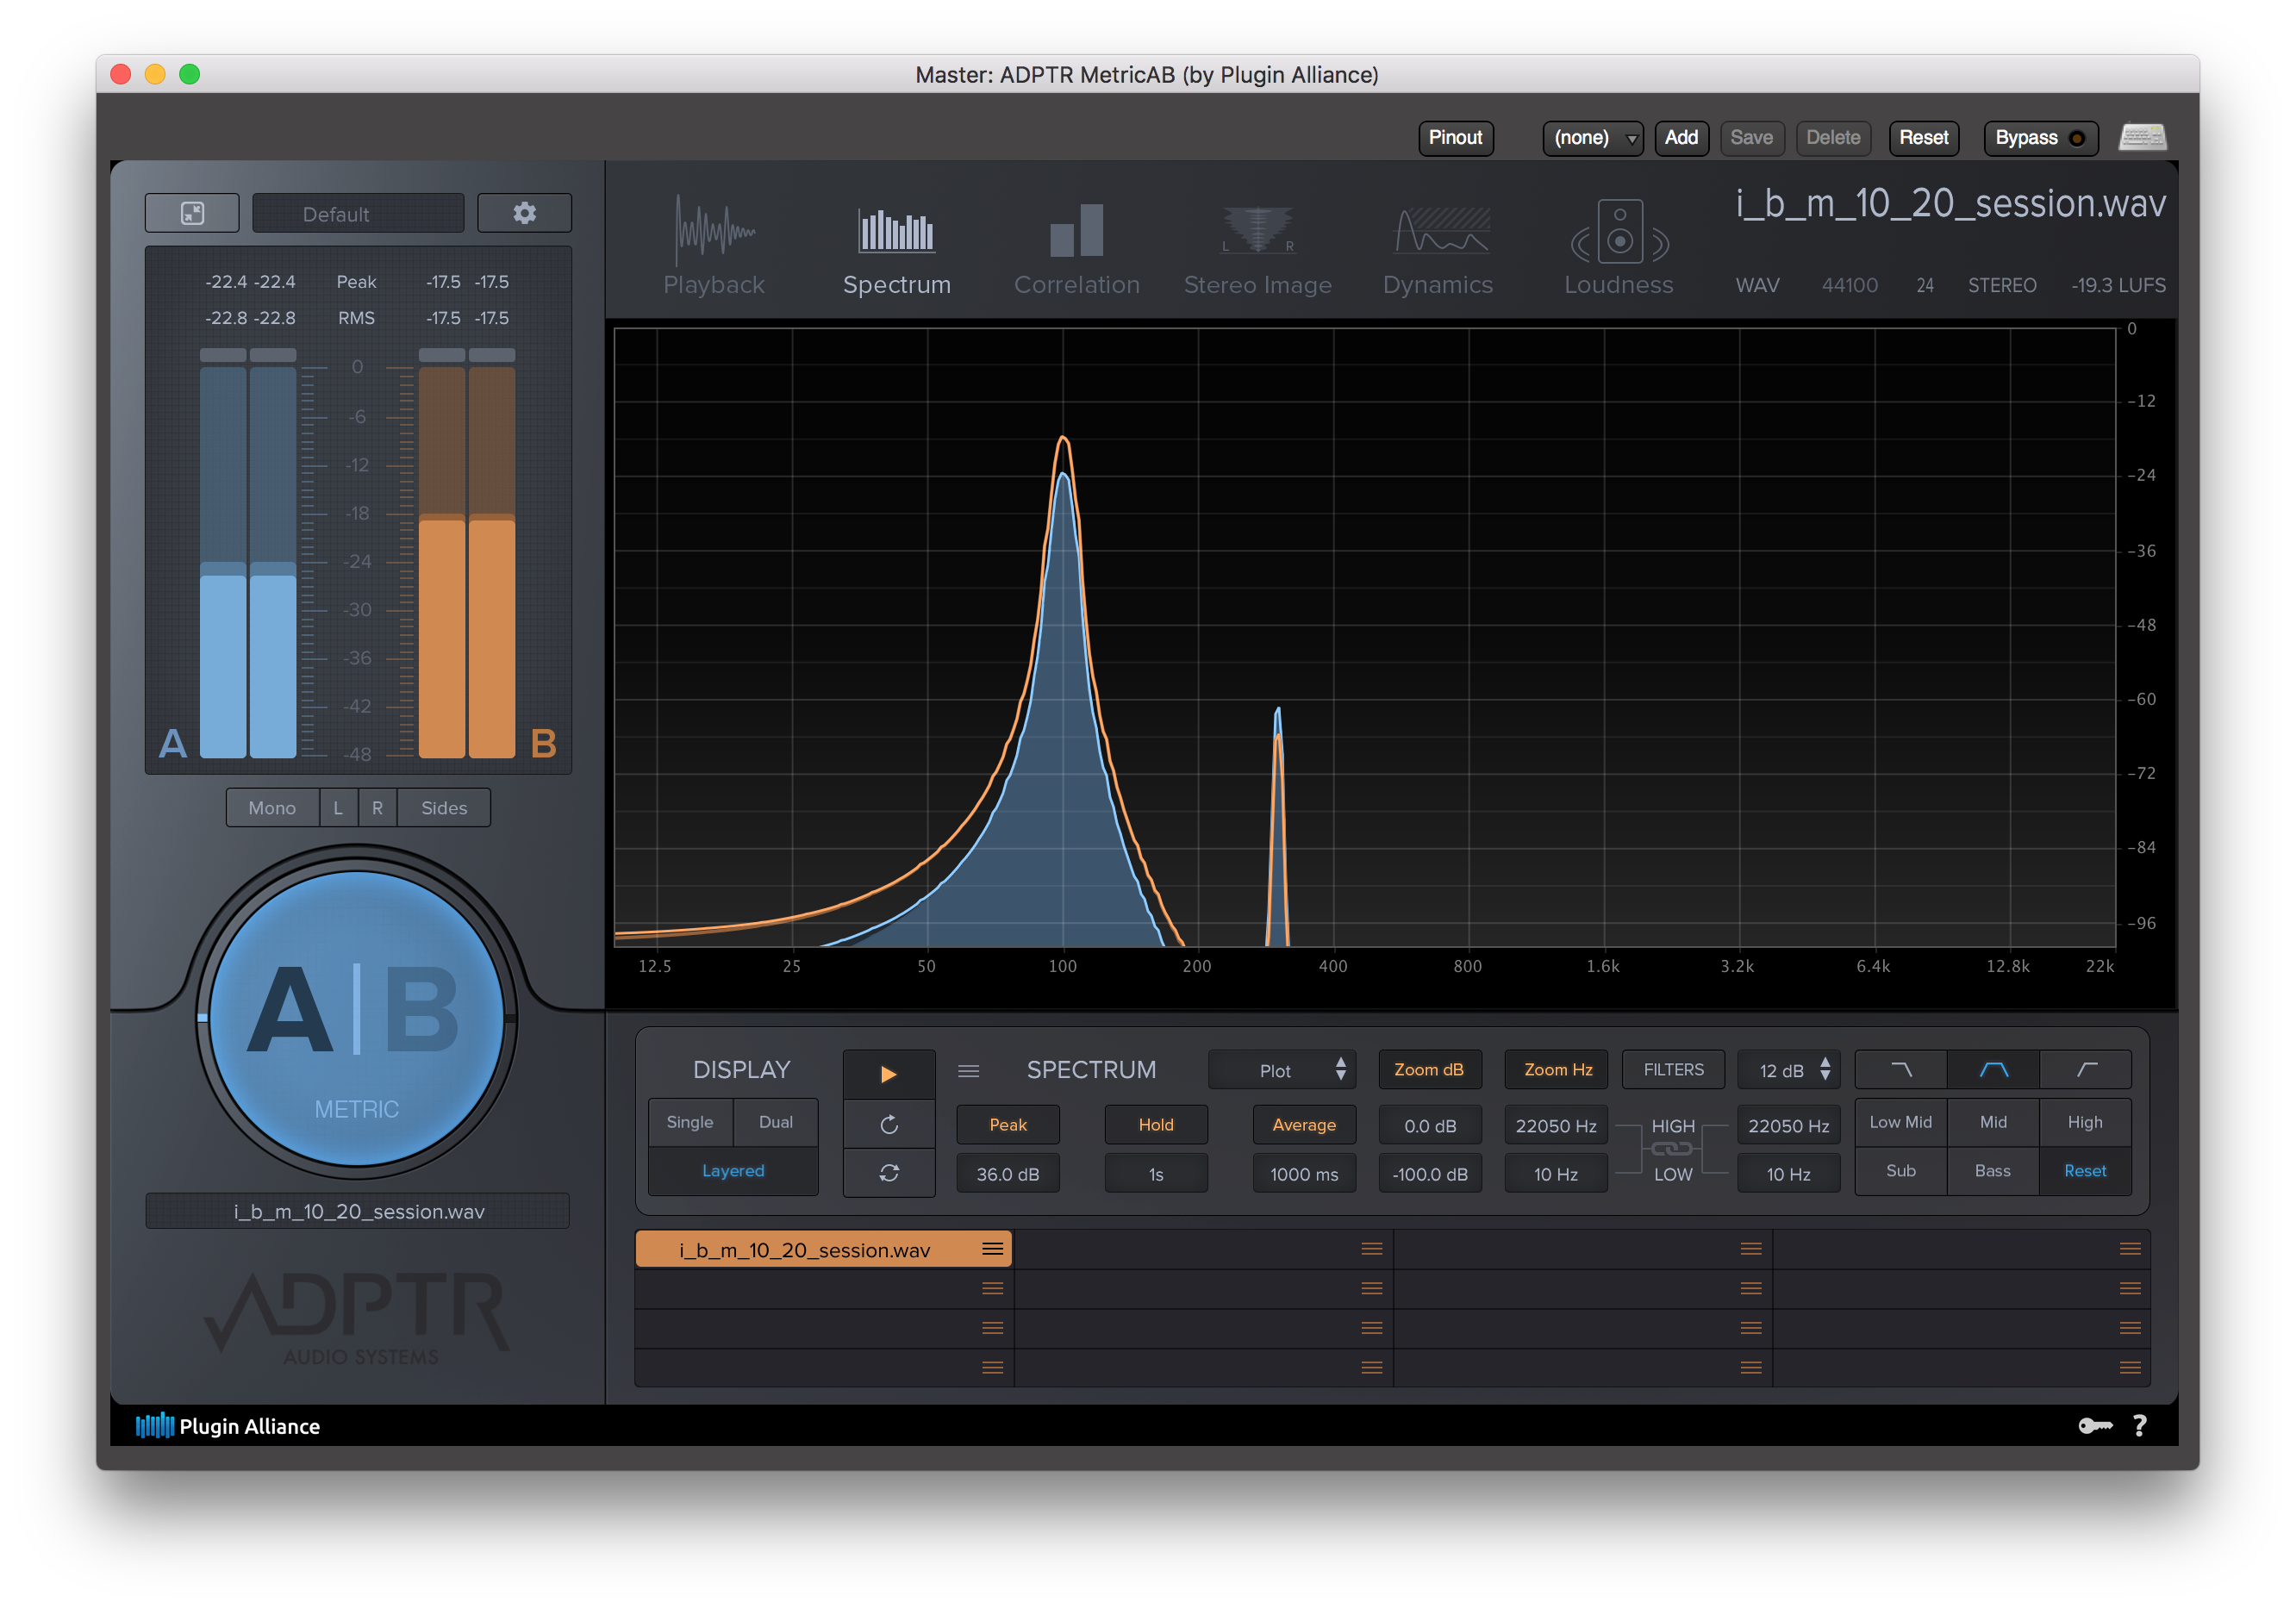Open the Playback waveform view

point(713,245)
